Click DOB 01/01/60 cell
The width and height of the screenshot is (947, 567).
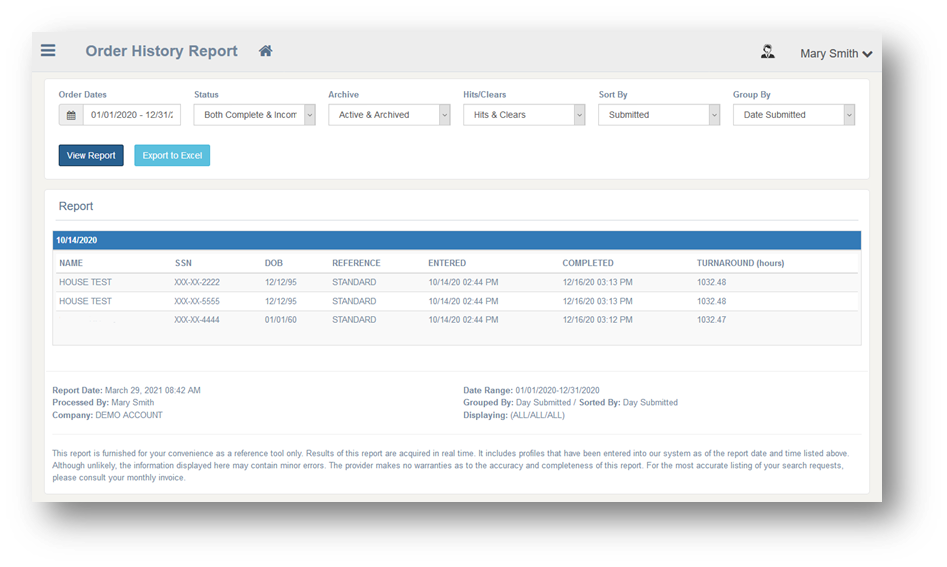pyautogui.click(x=281, y=320)
